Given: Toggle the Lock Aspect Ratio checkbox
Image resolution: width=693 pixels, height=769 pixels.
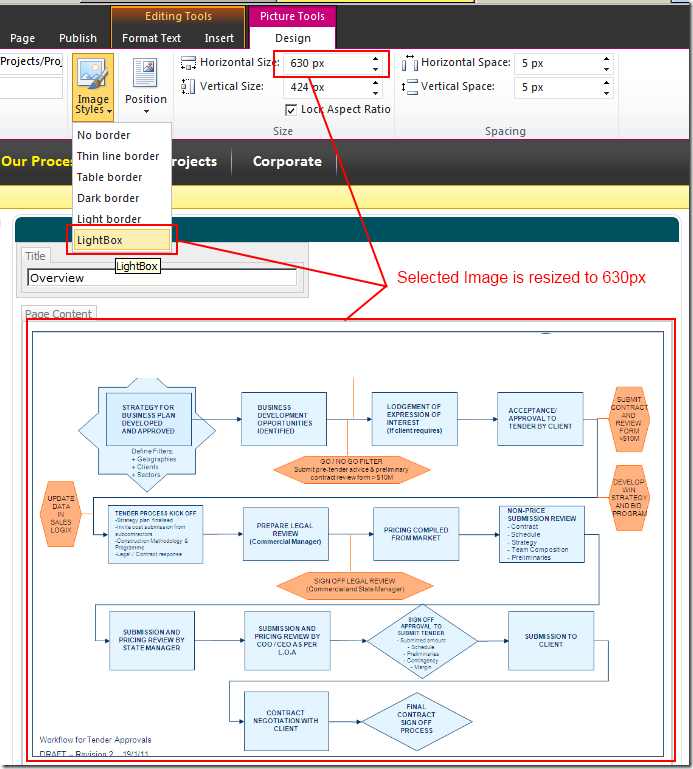Looking at the screenshot, I should pos(291,110).
